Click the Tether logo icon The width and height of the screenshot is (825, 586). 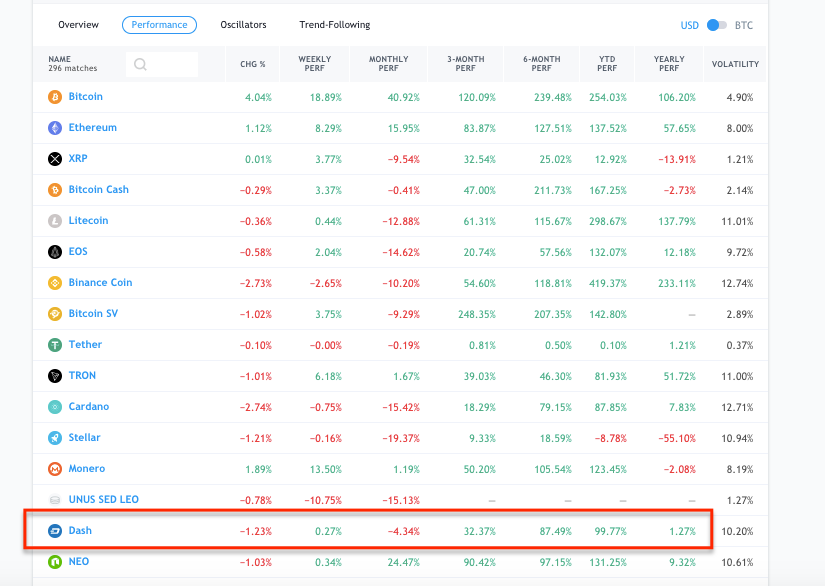tap(55, 345)
